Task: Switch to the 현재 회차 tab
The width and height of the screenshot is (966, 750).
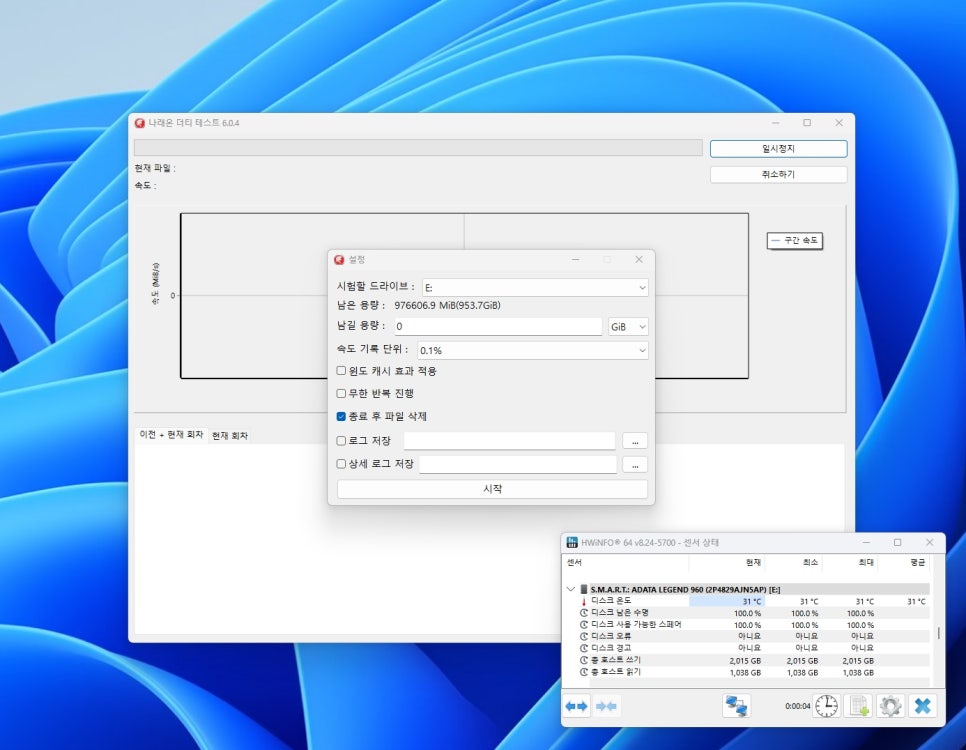Action: [x=229, y=436]
